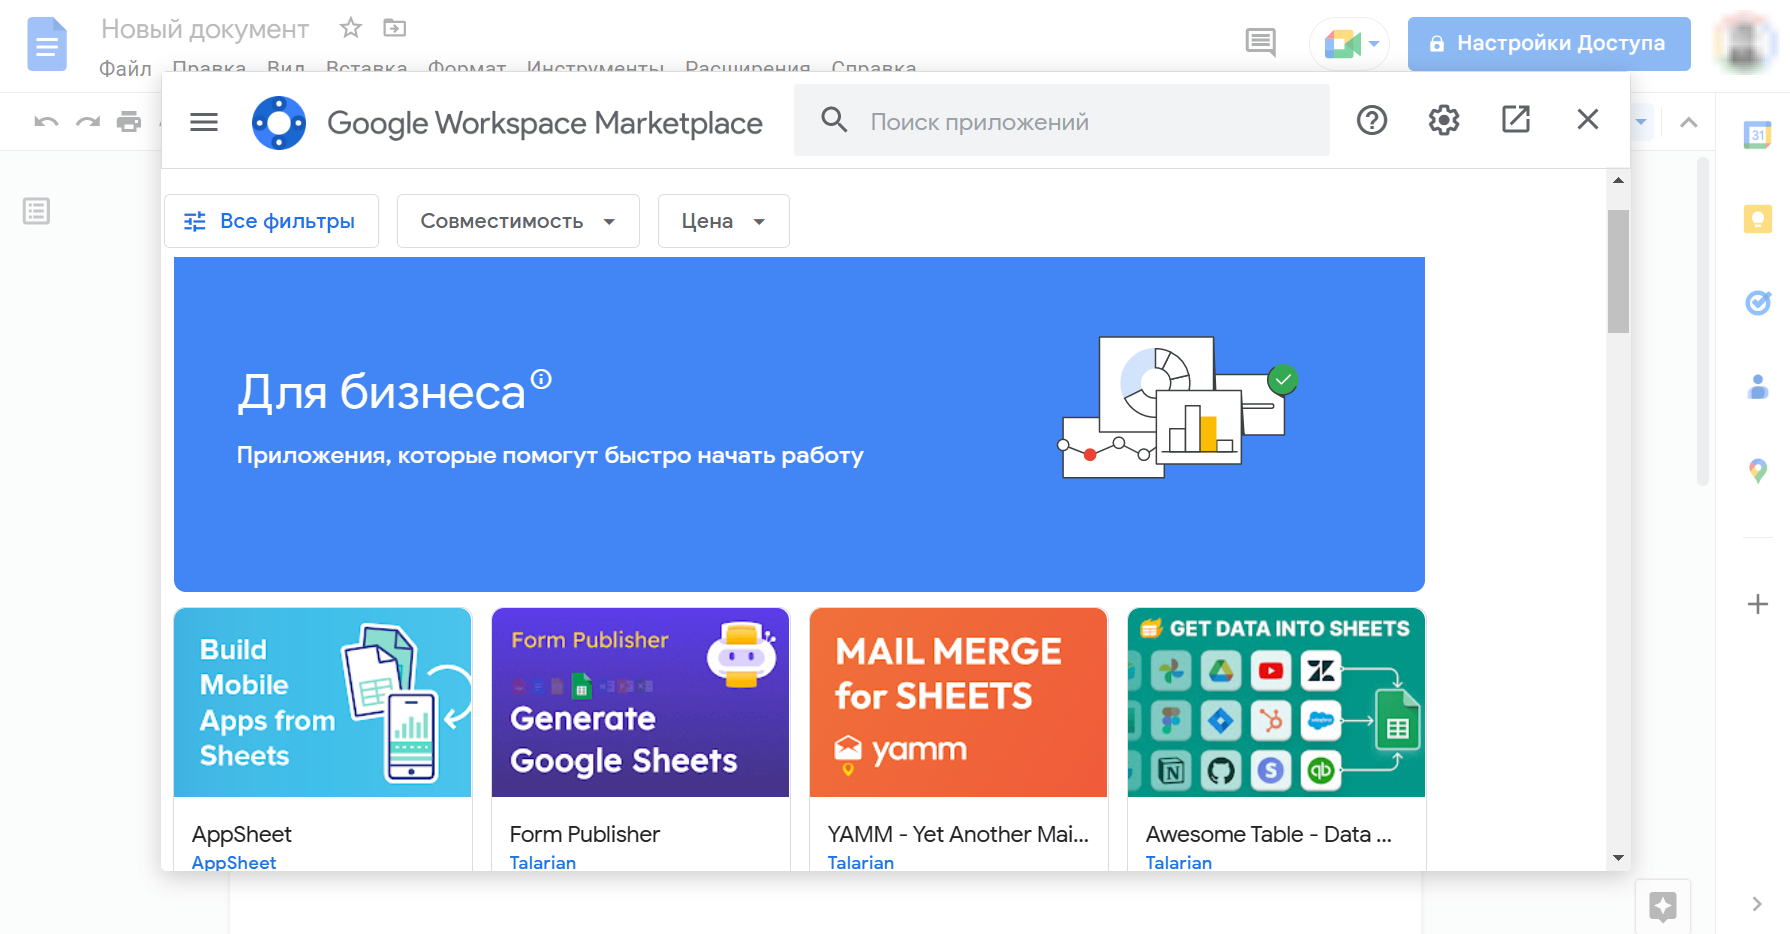Click the Для бизнеса banner

799,424
